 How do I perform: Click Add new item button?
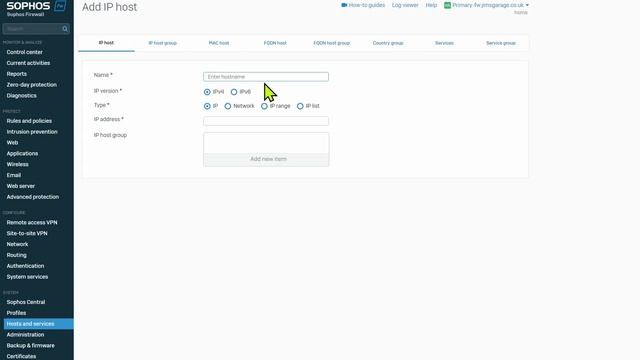tap(266, 159)
